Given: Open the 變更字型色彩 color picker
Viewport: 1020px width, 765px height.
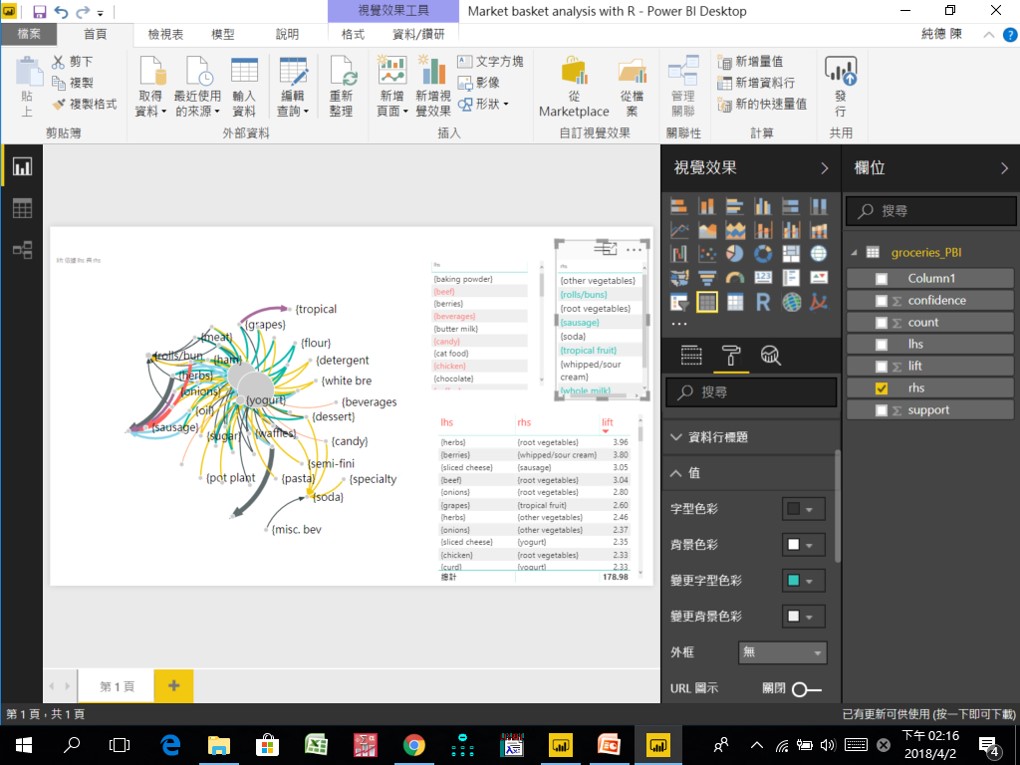Looking at the screenshot, I should 803,581.
